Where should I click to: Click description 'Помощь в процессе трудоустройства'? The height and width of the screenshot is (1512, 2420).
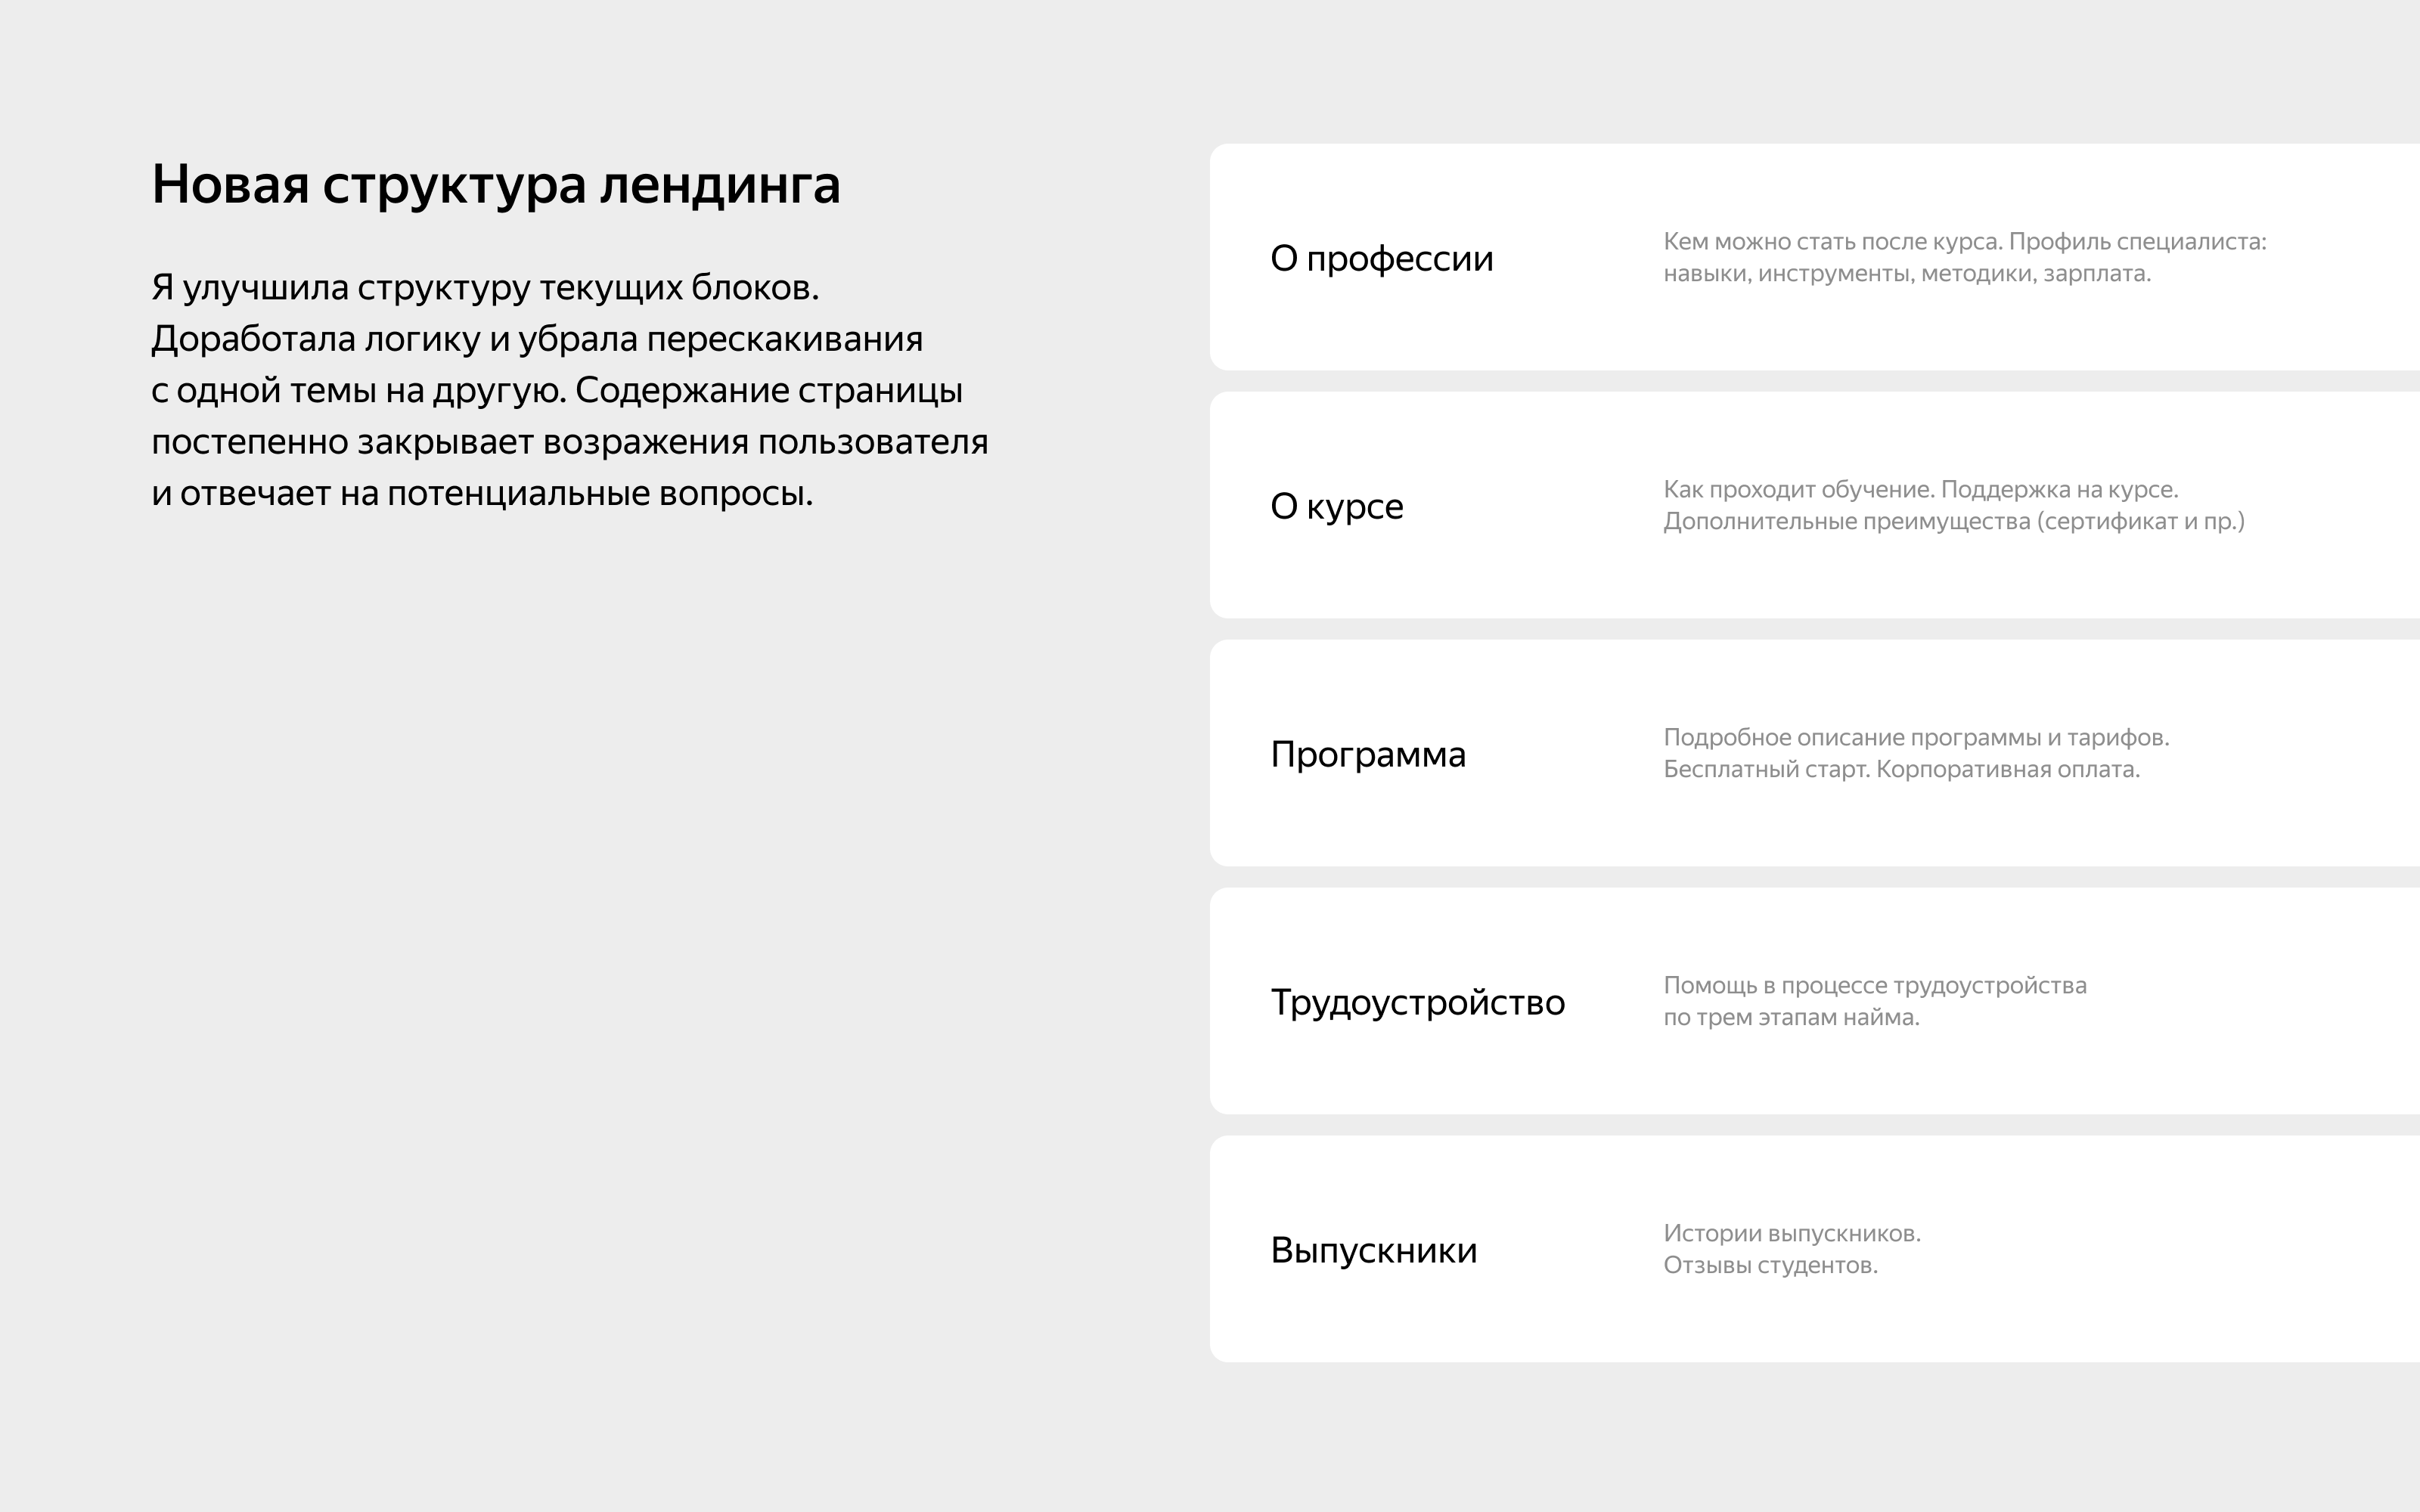point(1874,986)
